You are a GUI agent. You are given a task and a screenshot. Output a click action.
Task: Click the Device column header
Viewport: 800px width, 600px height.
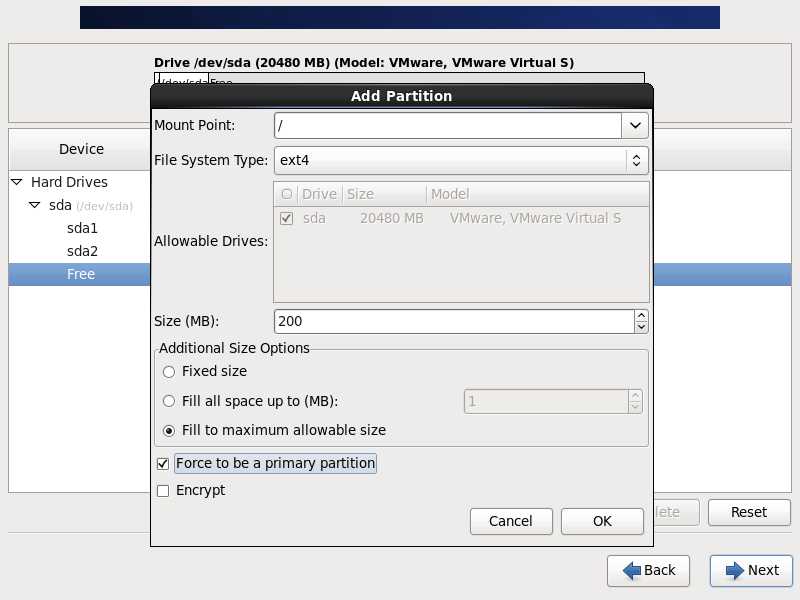pos(81,149)
